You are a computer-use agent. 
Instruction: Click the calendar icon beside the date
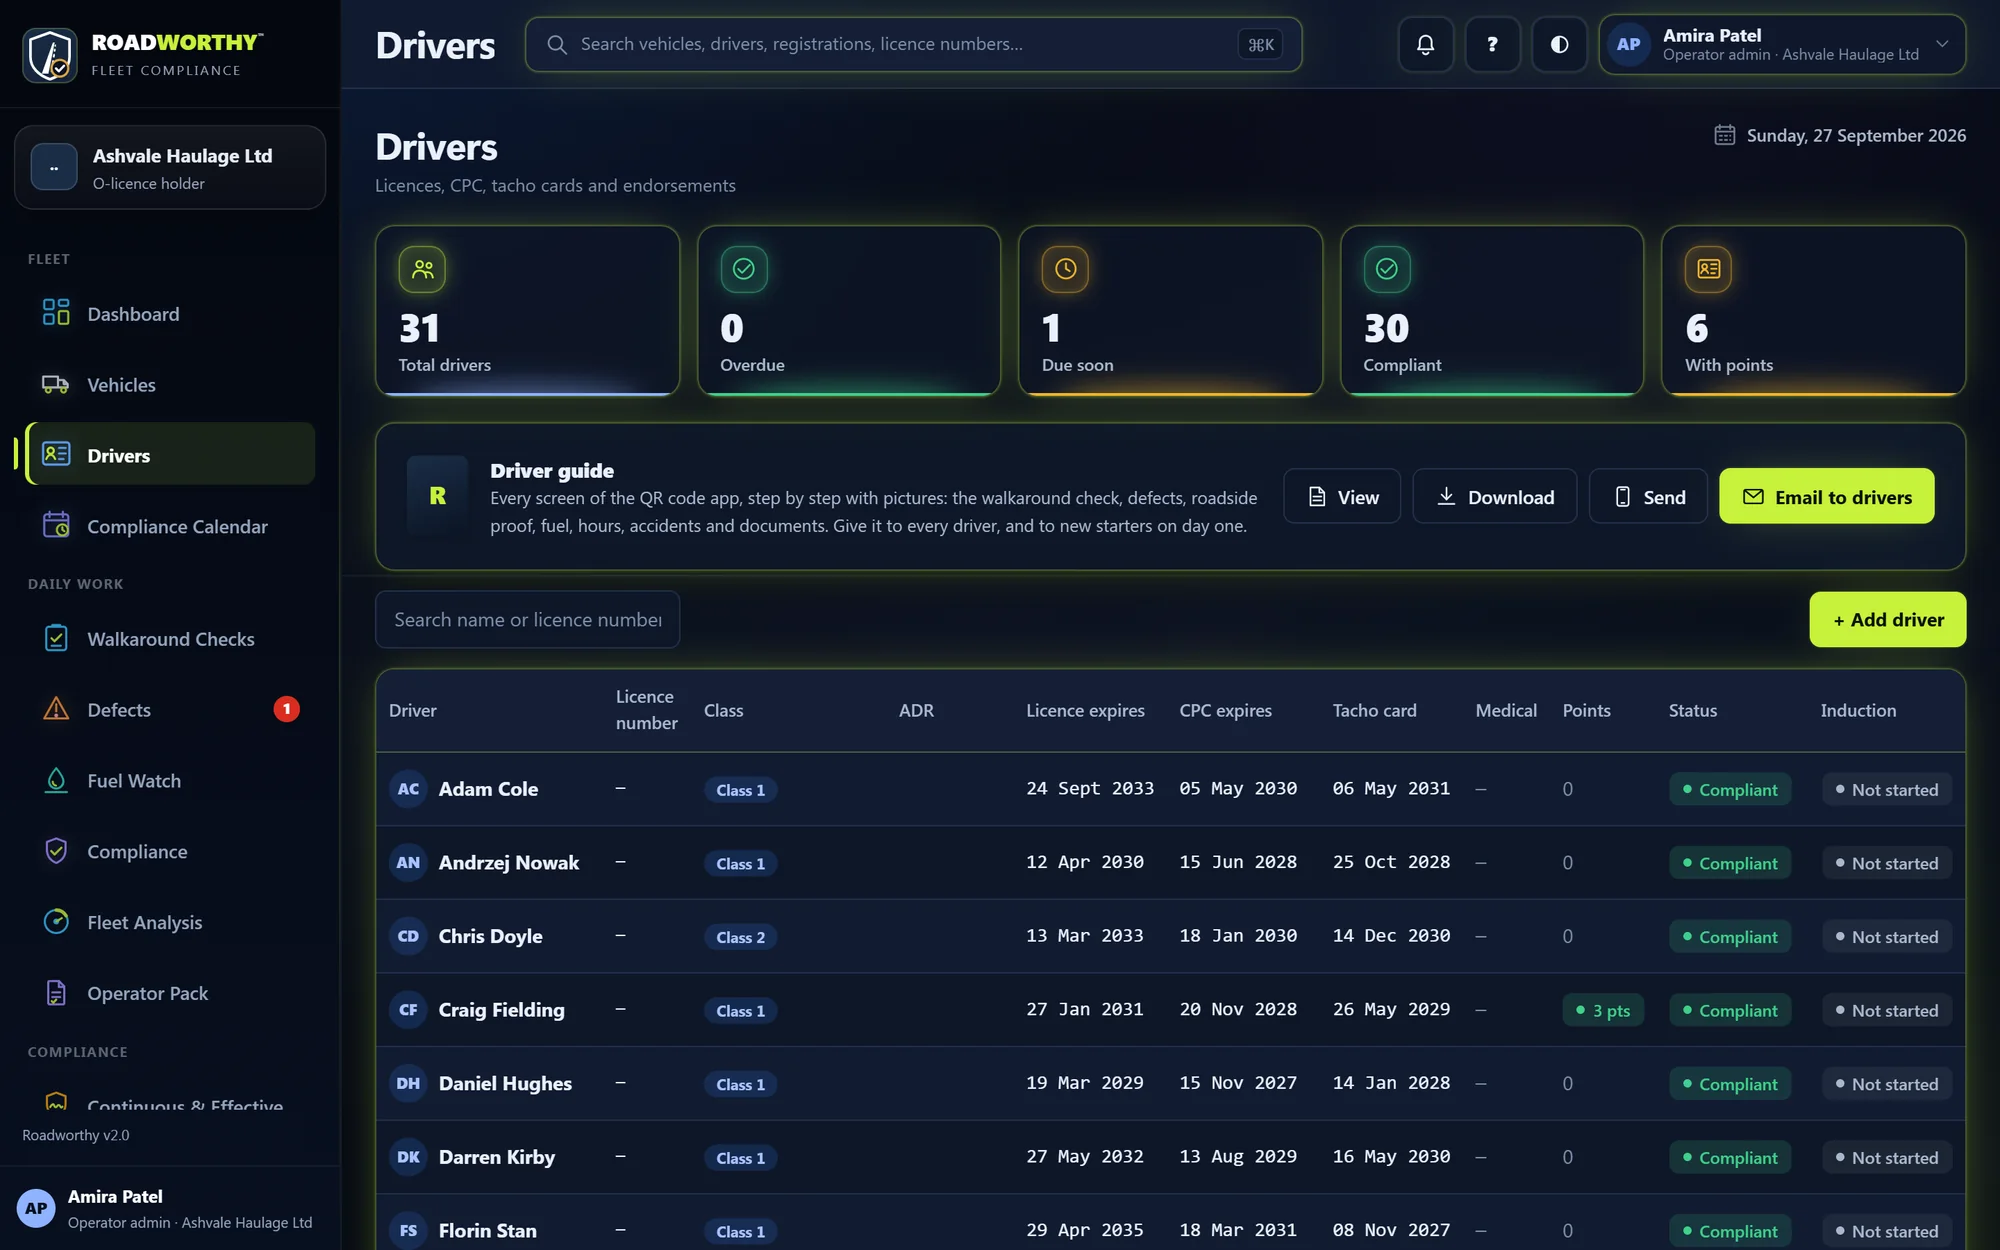(x=1724, y=135)
